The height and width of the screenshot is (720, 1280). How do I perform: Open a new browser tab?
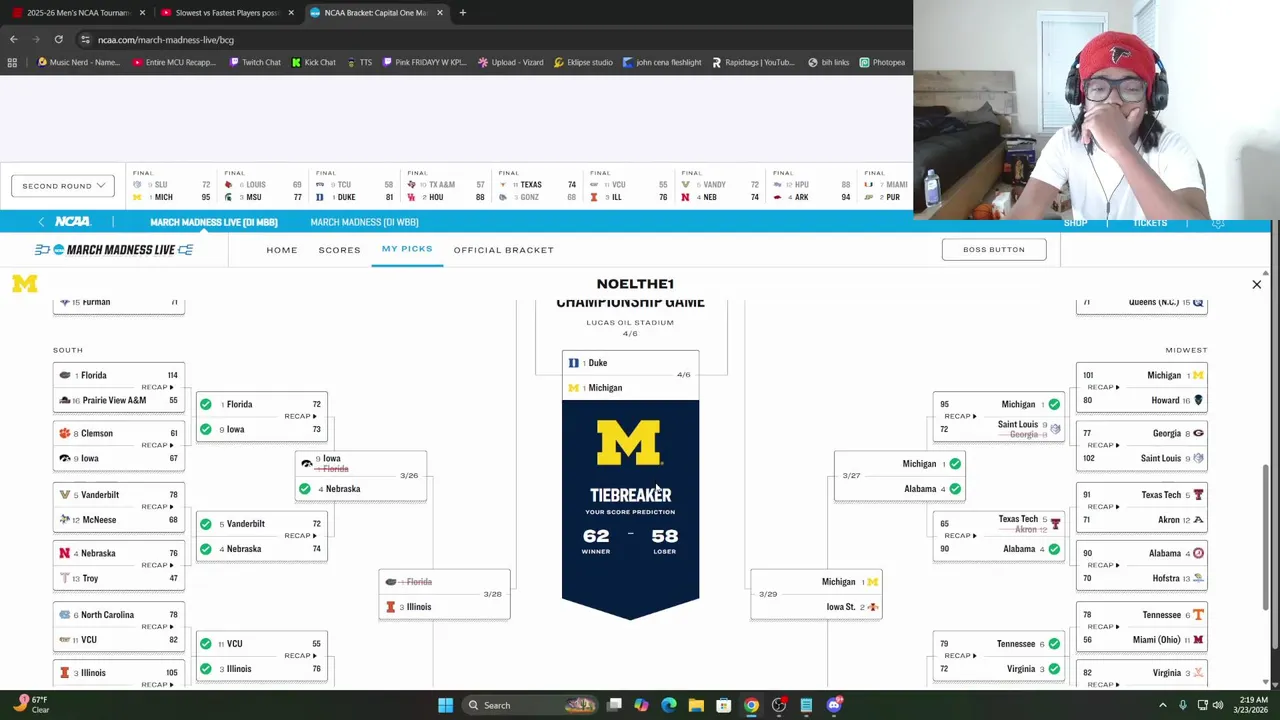click(x=463, y=13)
